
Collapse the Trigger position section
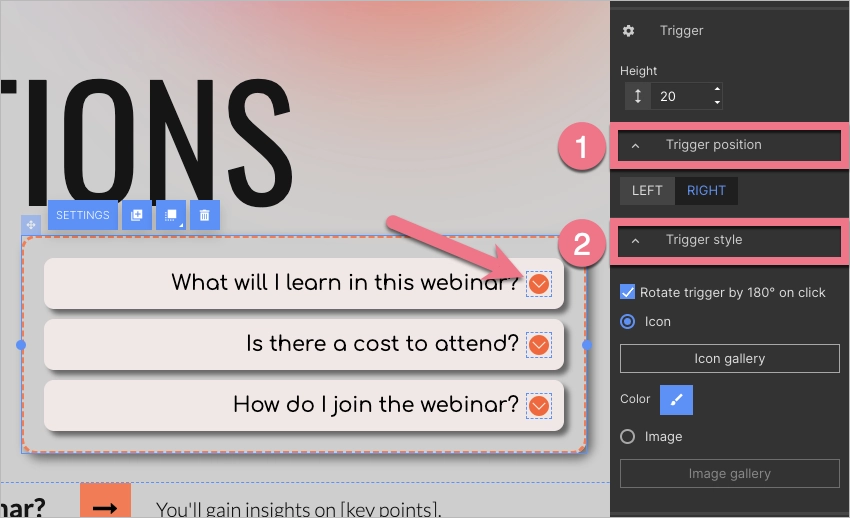(x=729, y=145)
